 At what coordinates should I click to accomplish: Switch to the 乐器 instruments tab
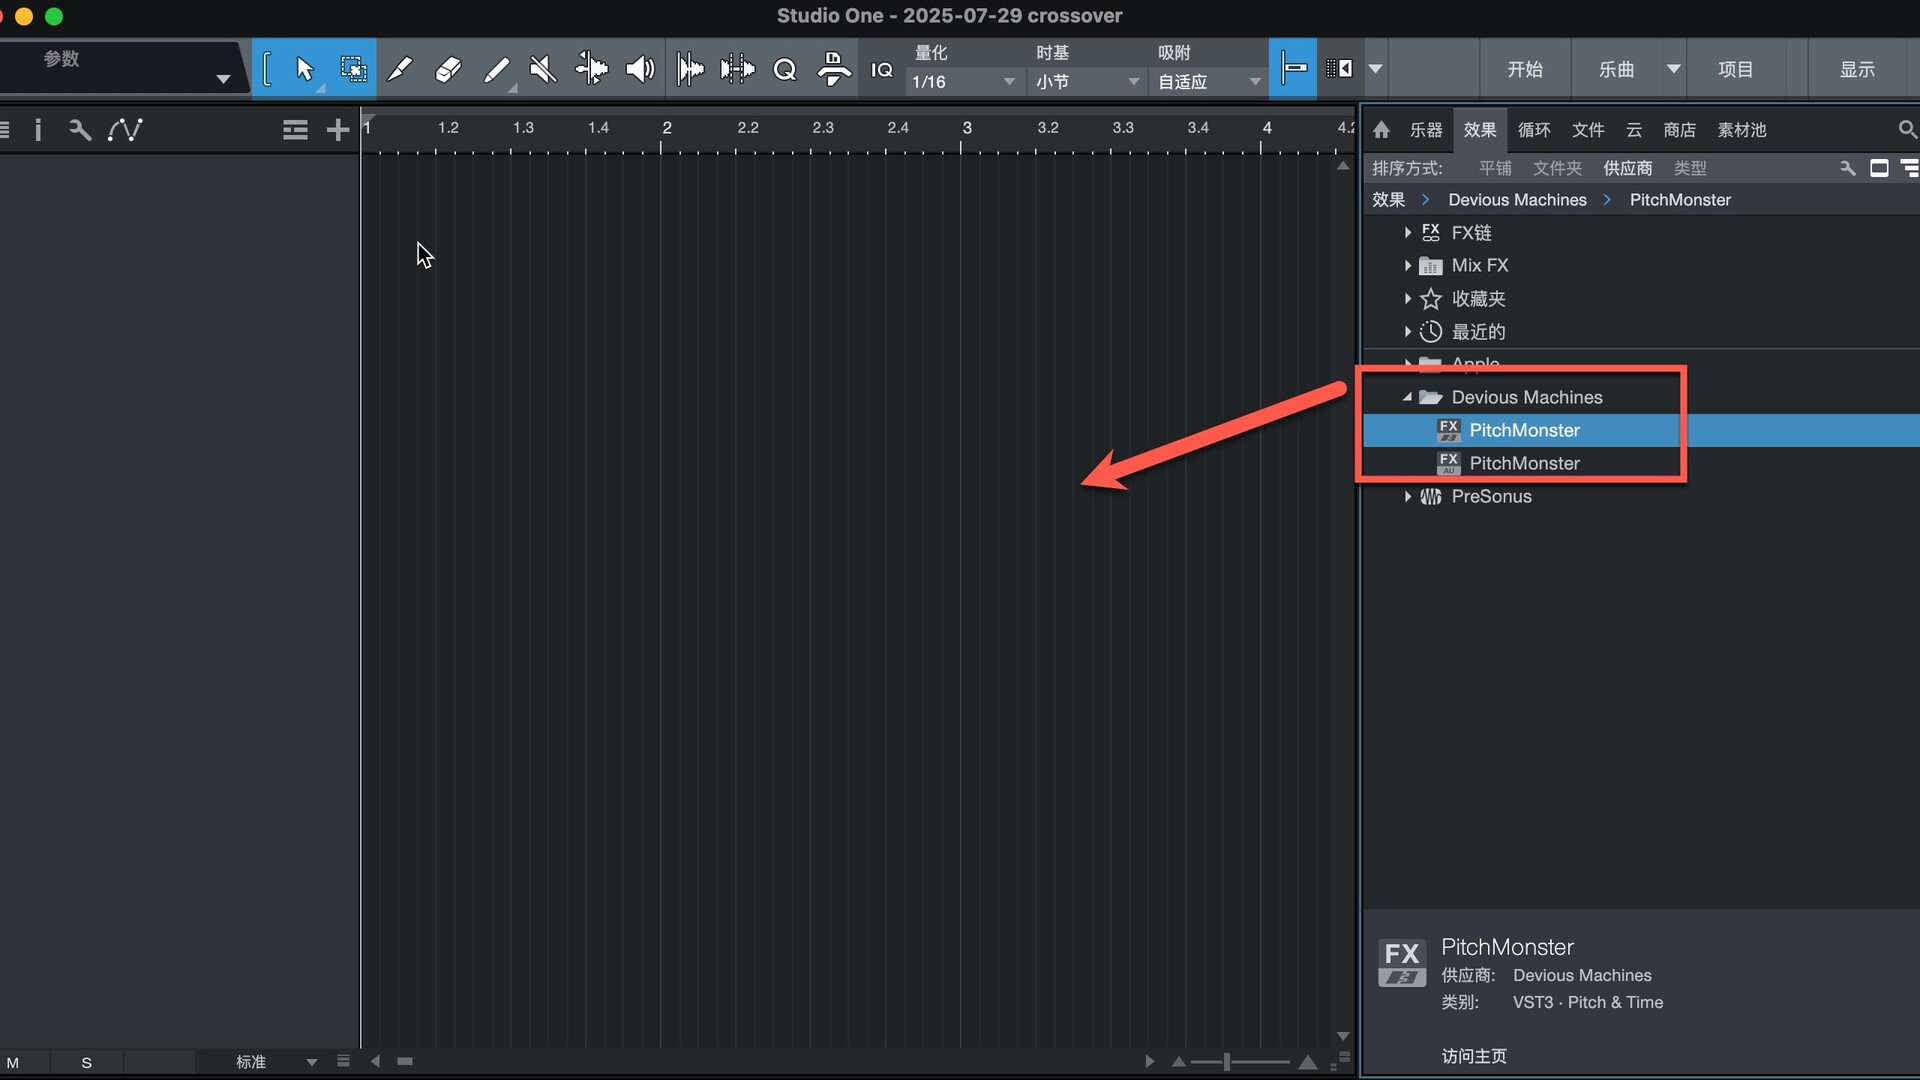tap(1426, 129)
